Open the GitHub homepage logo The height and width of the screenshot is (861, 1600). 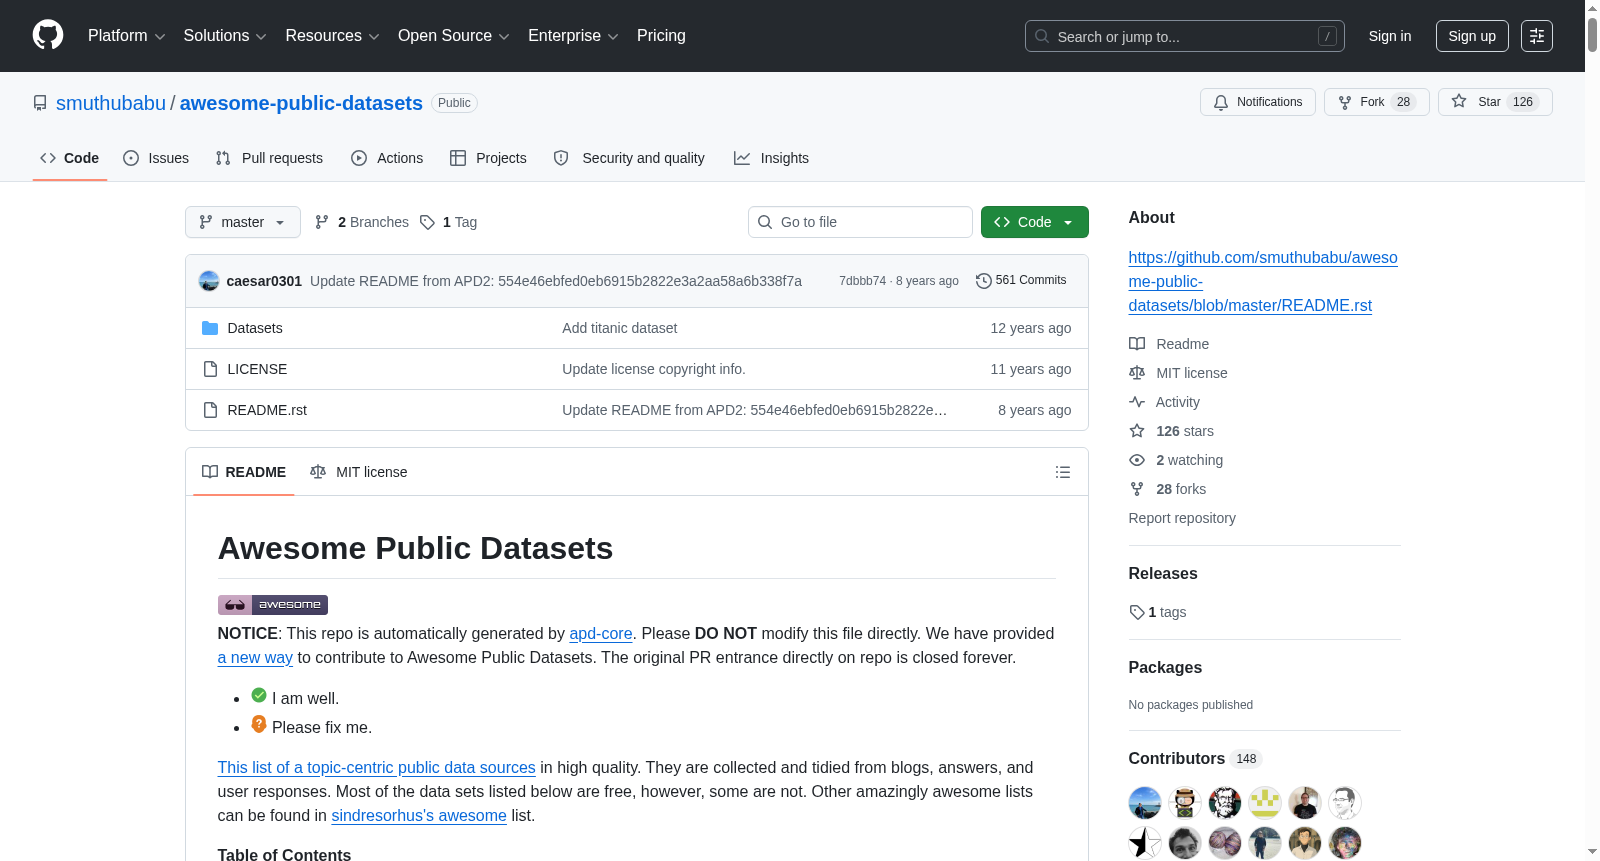click(48, 35)
